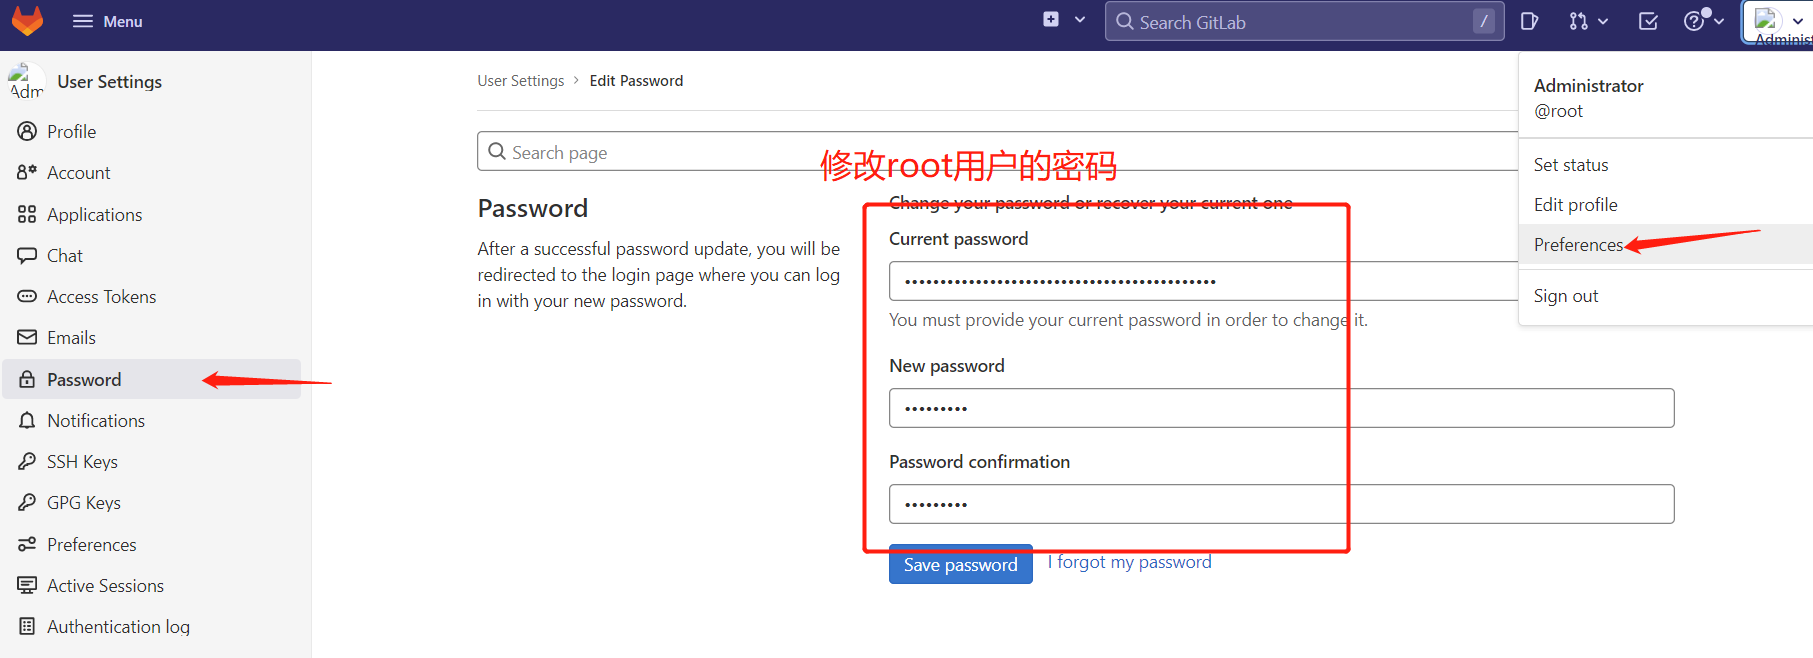Expand the create new plus dropdown
This screenshot has height=658, width=1813.
(x=1064, y=20)
